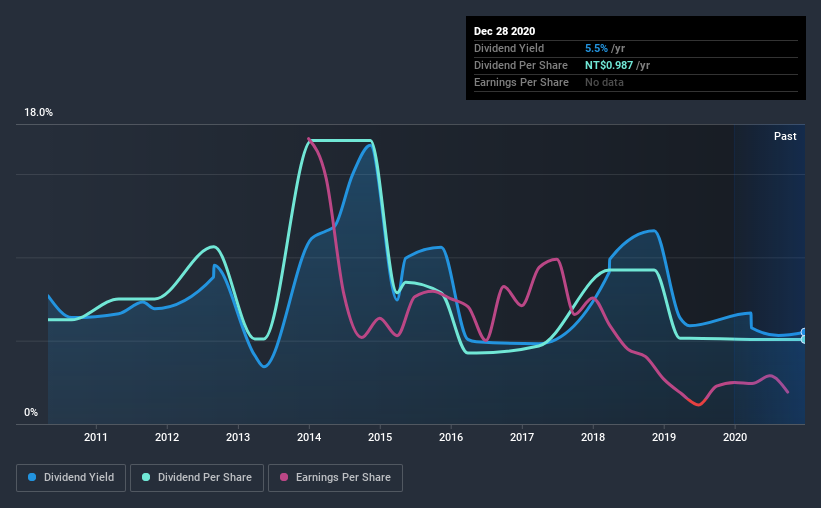Click the Dec 28 2020 tooltip date
The image size is (821, 508).
(x=504, y=31)
